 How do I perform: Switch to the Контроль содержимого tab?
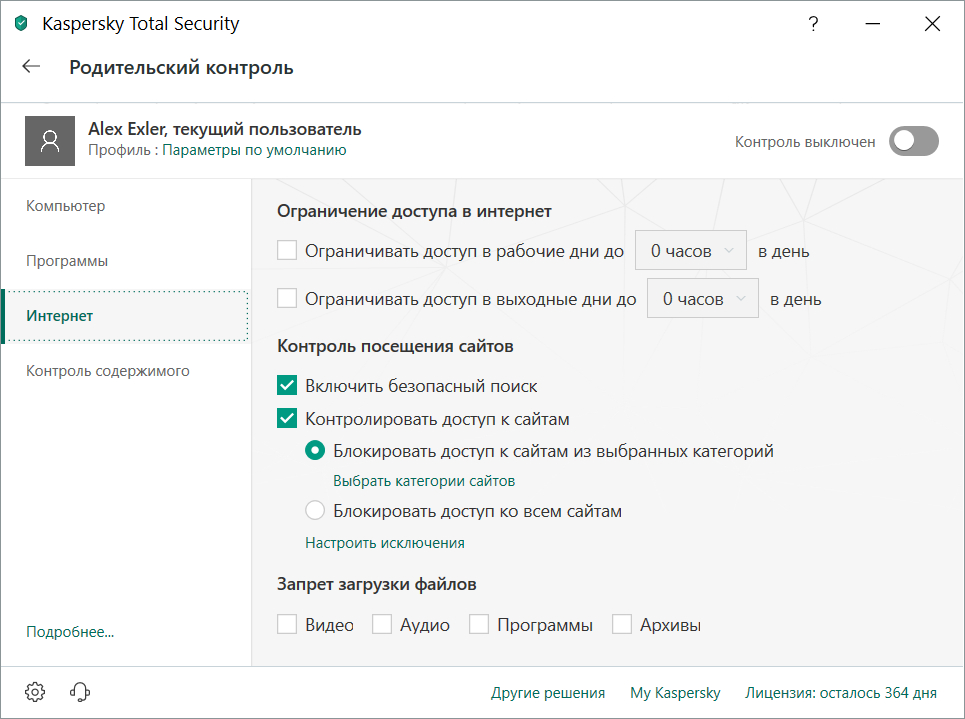click(108, 371)
